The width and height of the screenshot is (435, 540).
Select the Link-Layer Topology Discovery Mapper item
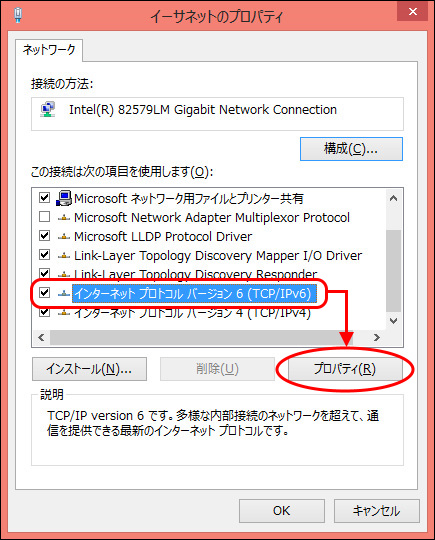218,256
